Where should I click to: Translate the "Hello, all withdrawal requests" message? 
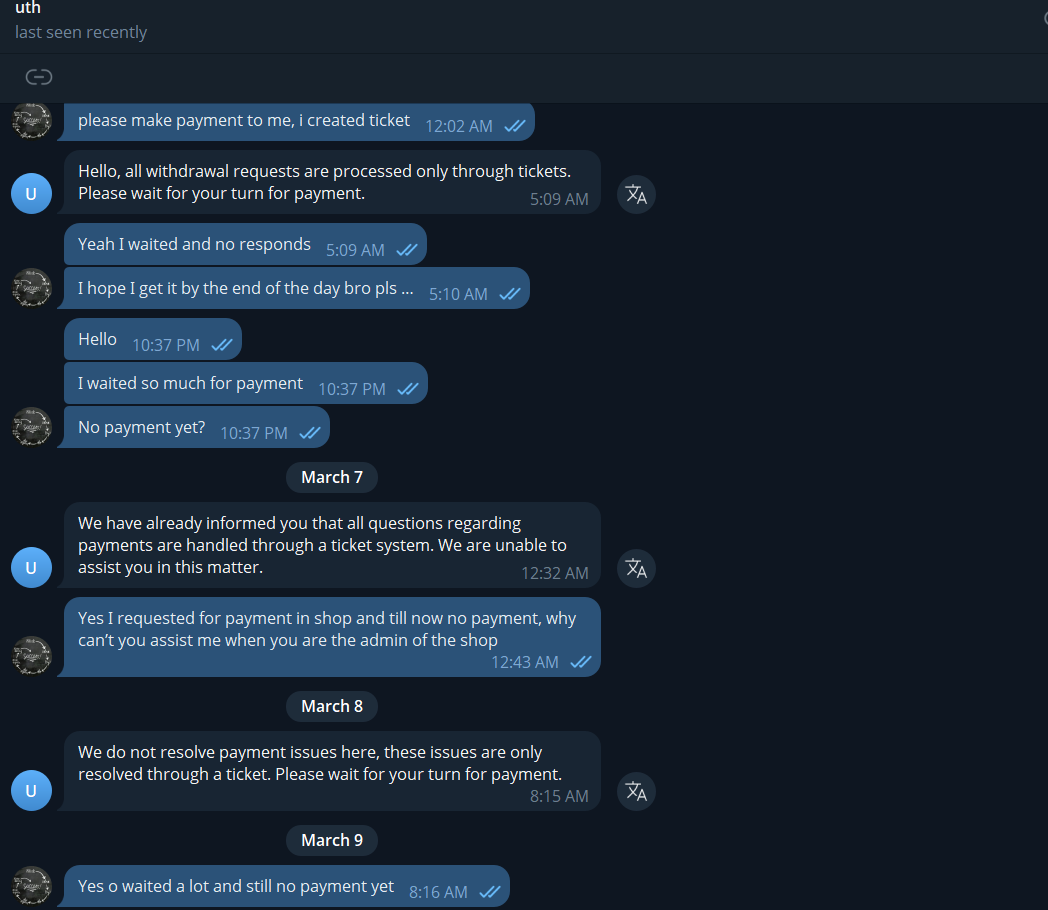pyautogui.click(x=636, y=194)
